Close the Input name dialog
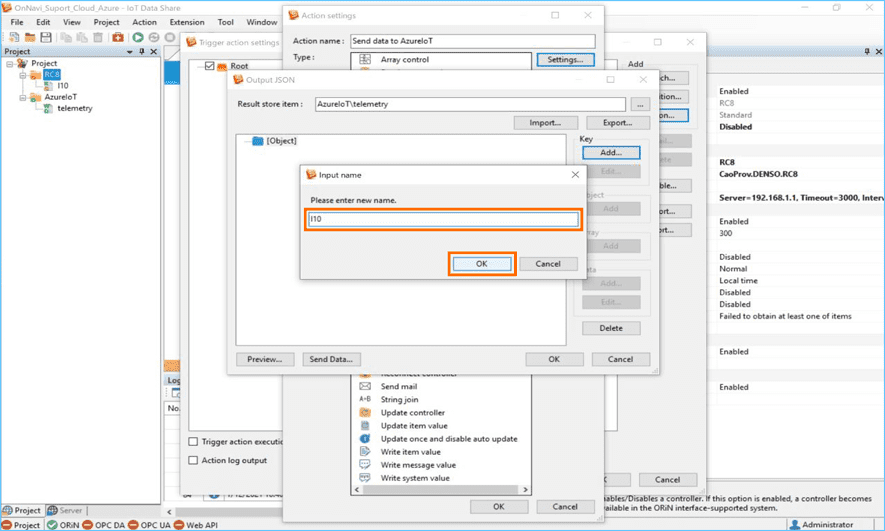885x531 pixels. (x=575, y=175)
